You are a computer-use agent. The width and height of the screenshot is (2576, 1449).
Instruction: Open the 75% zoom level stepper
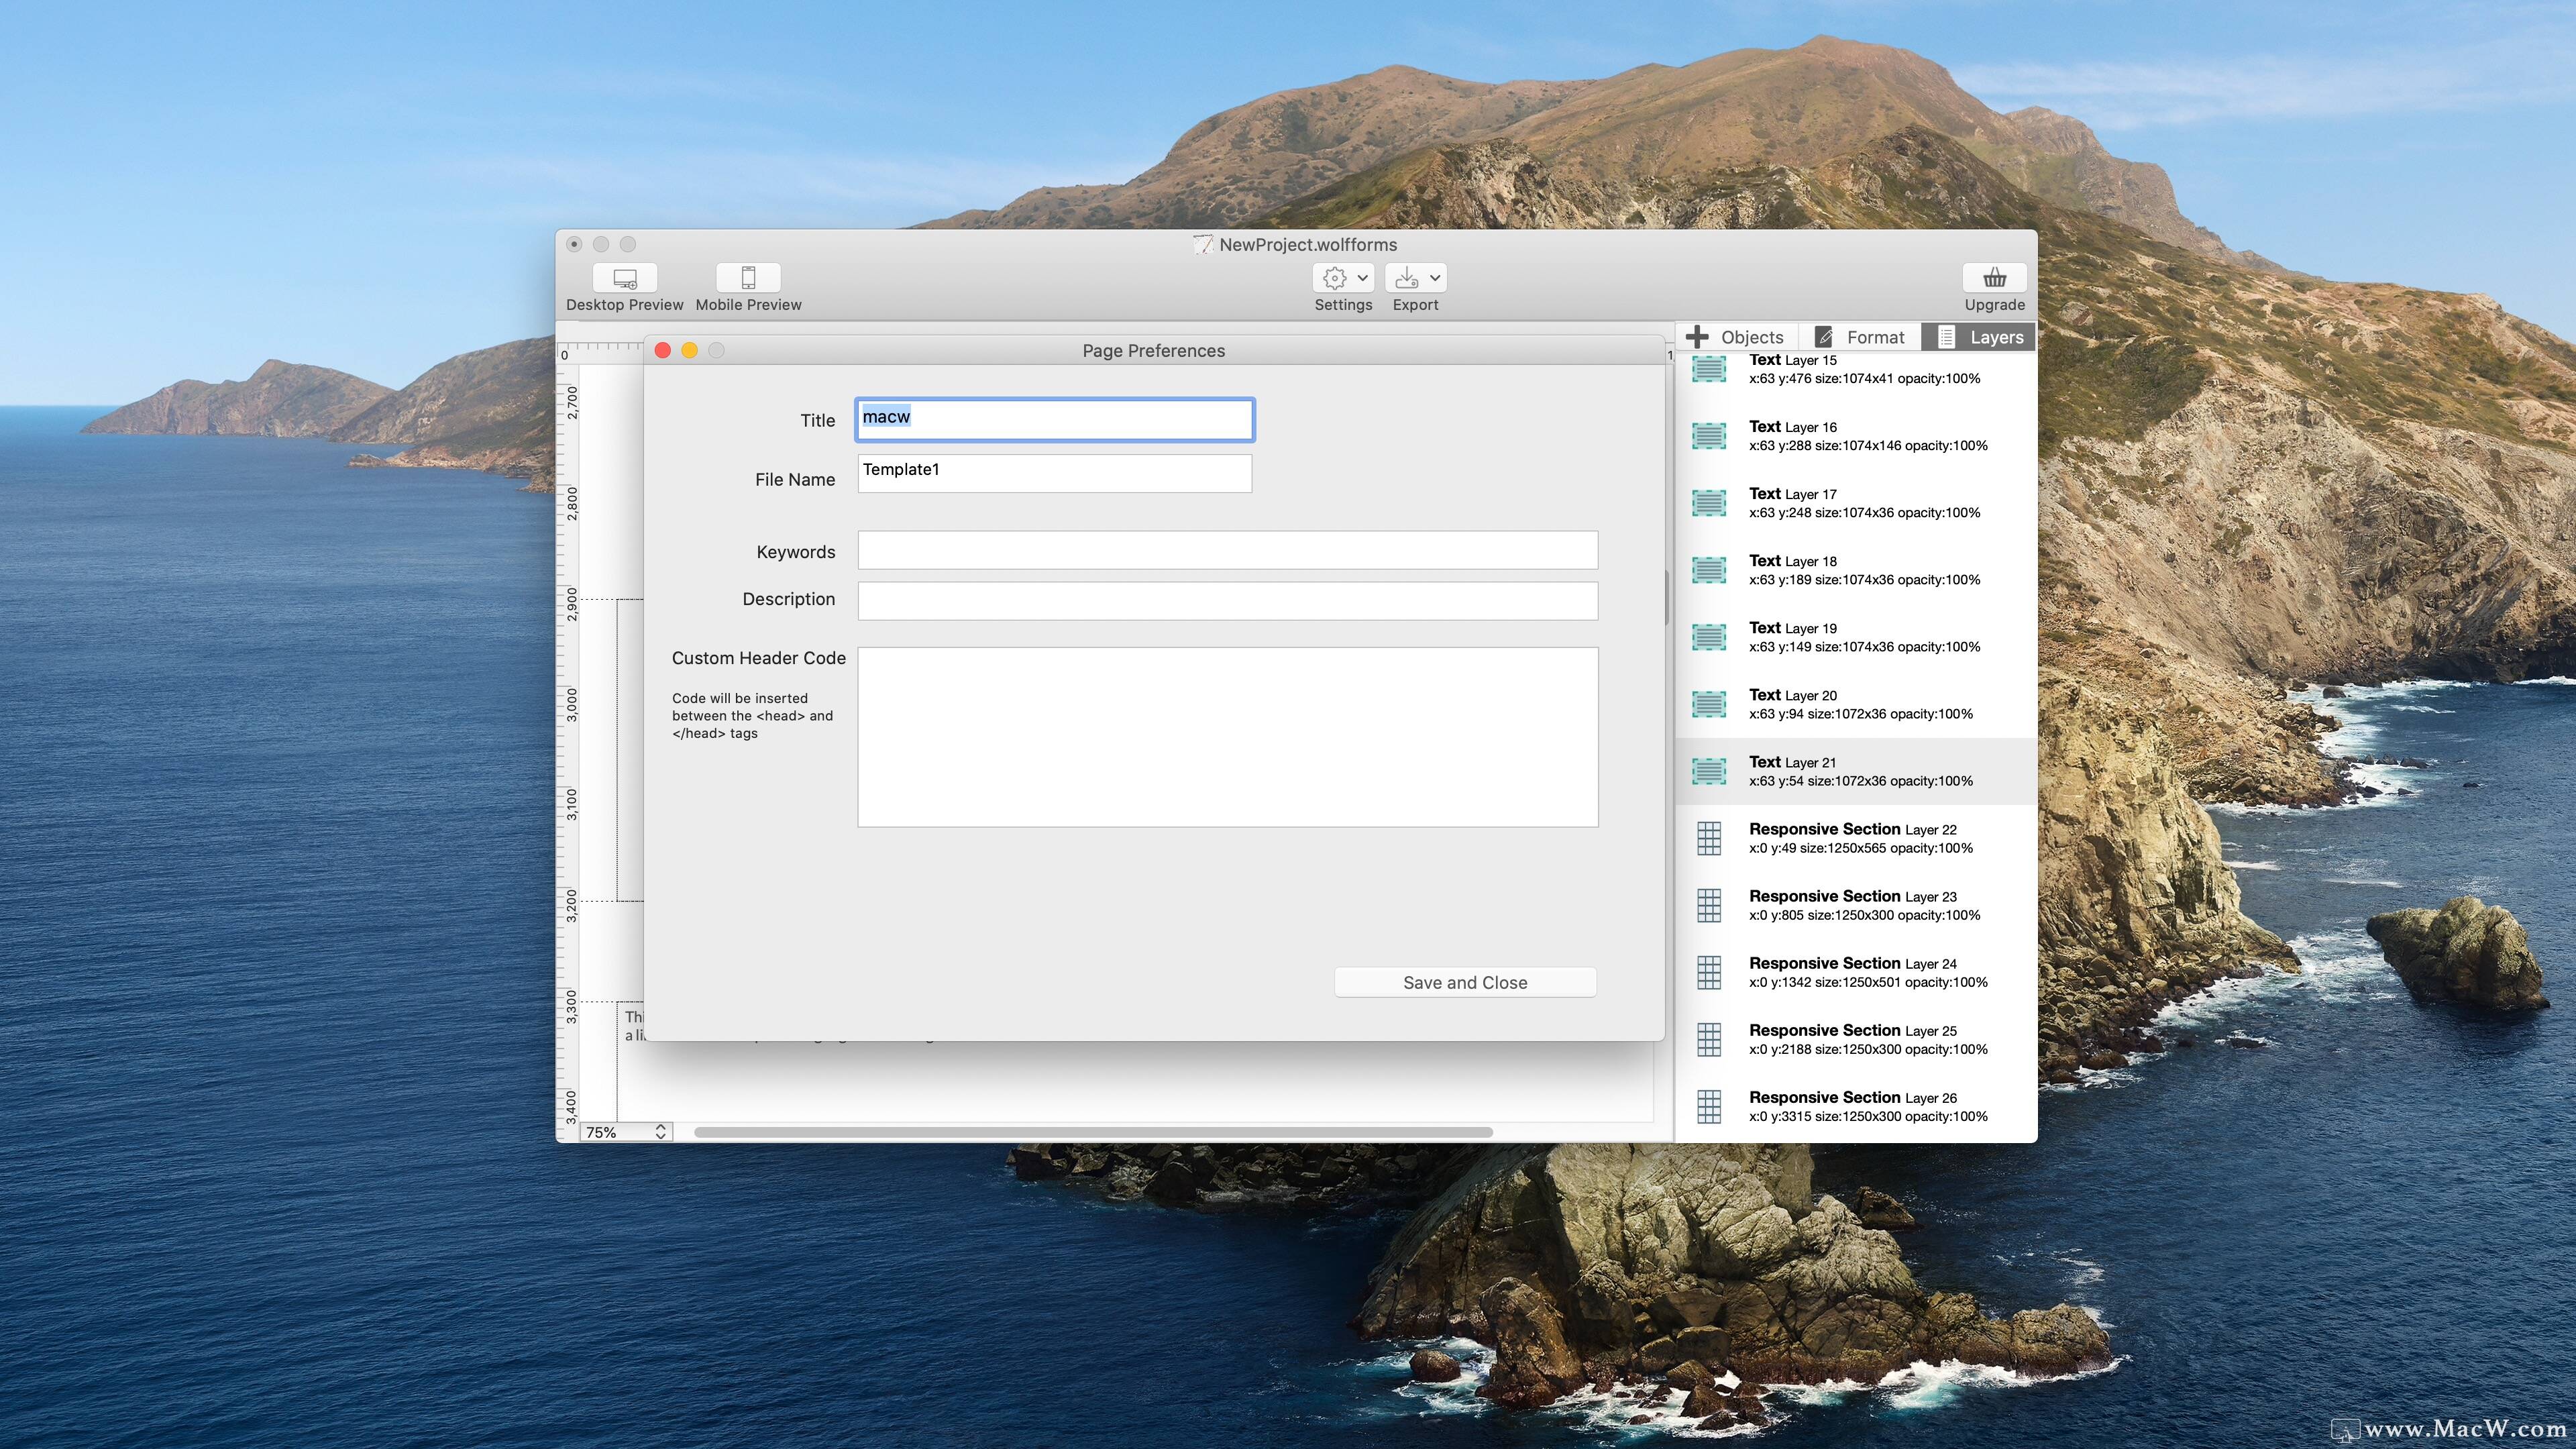(x=660, y=1132)
